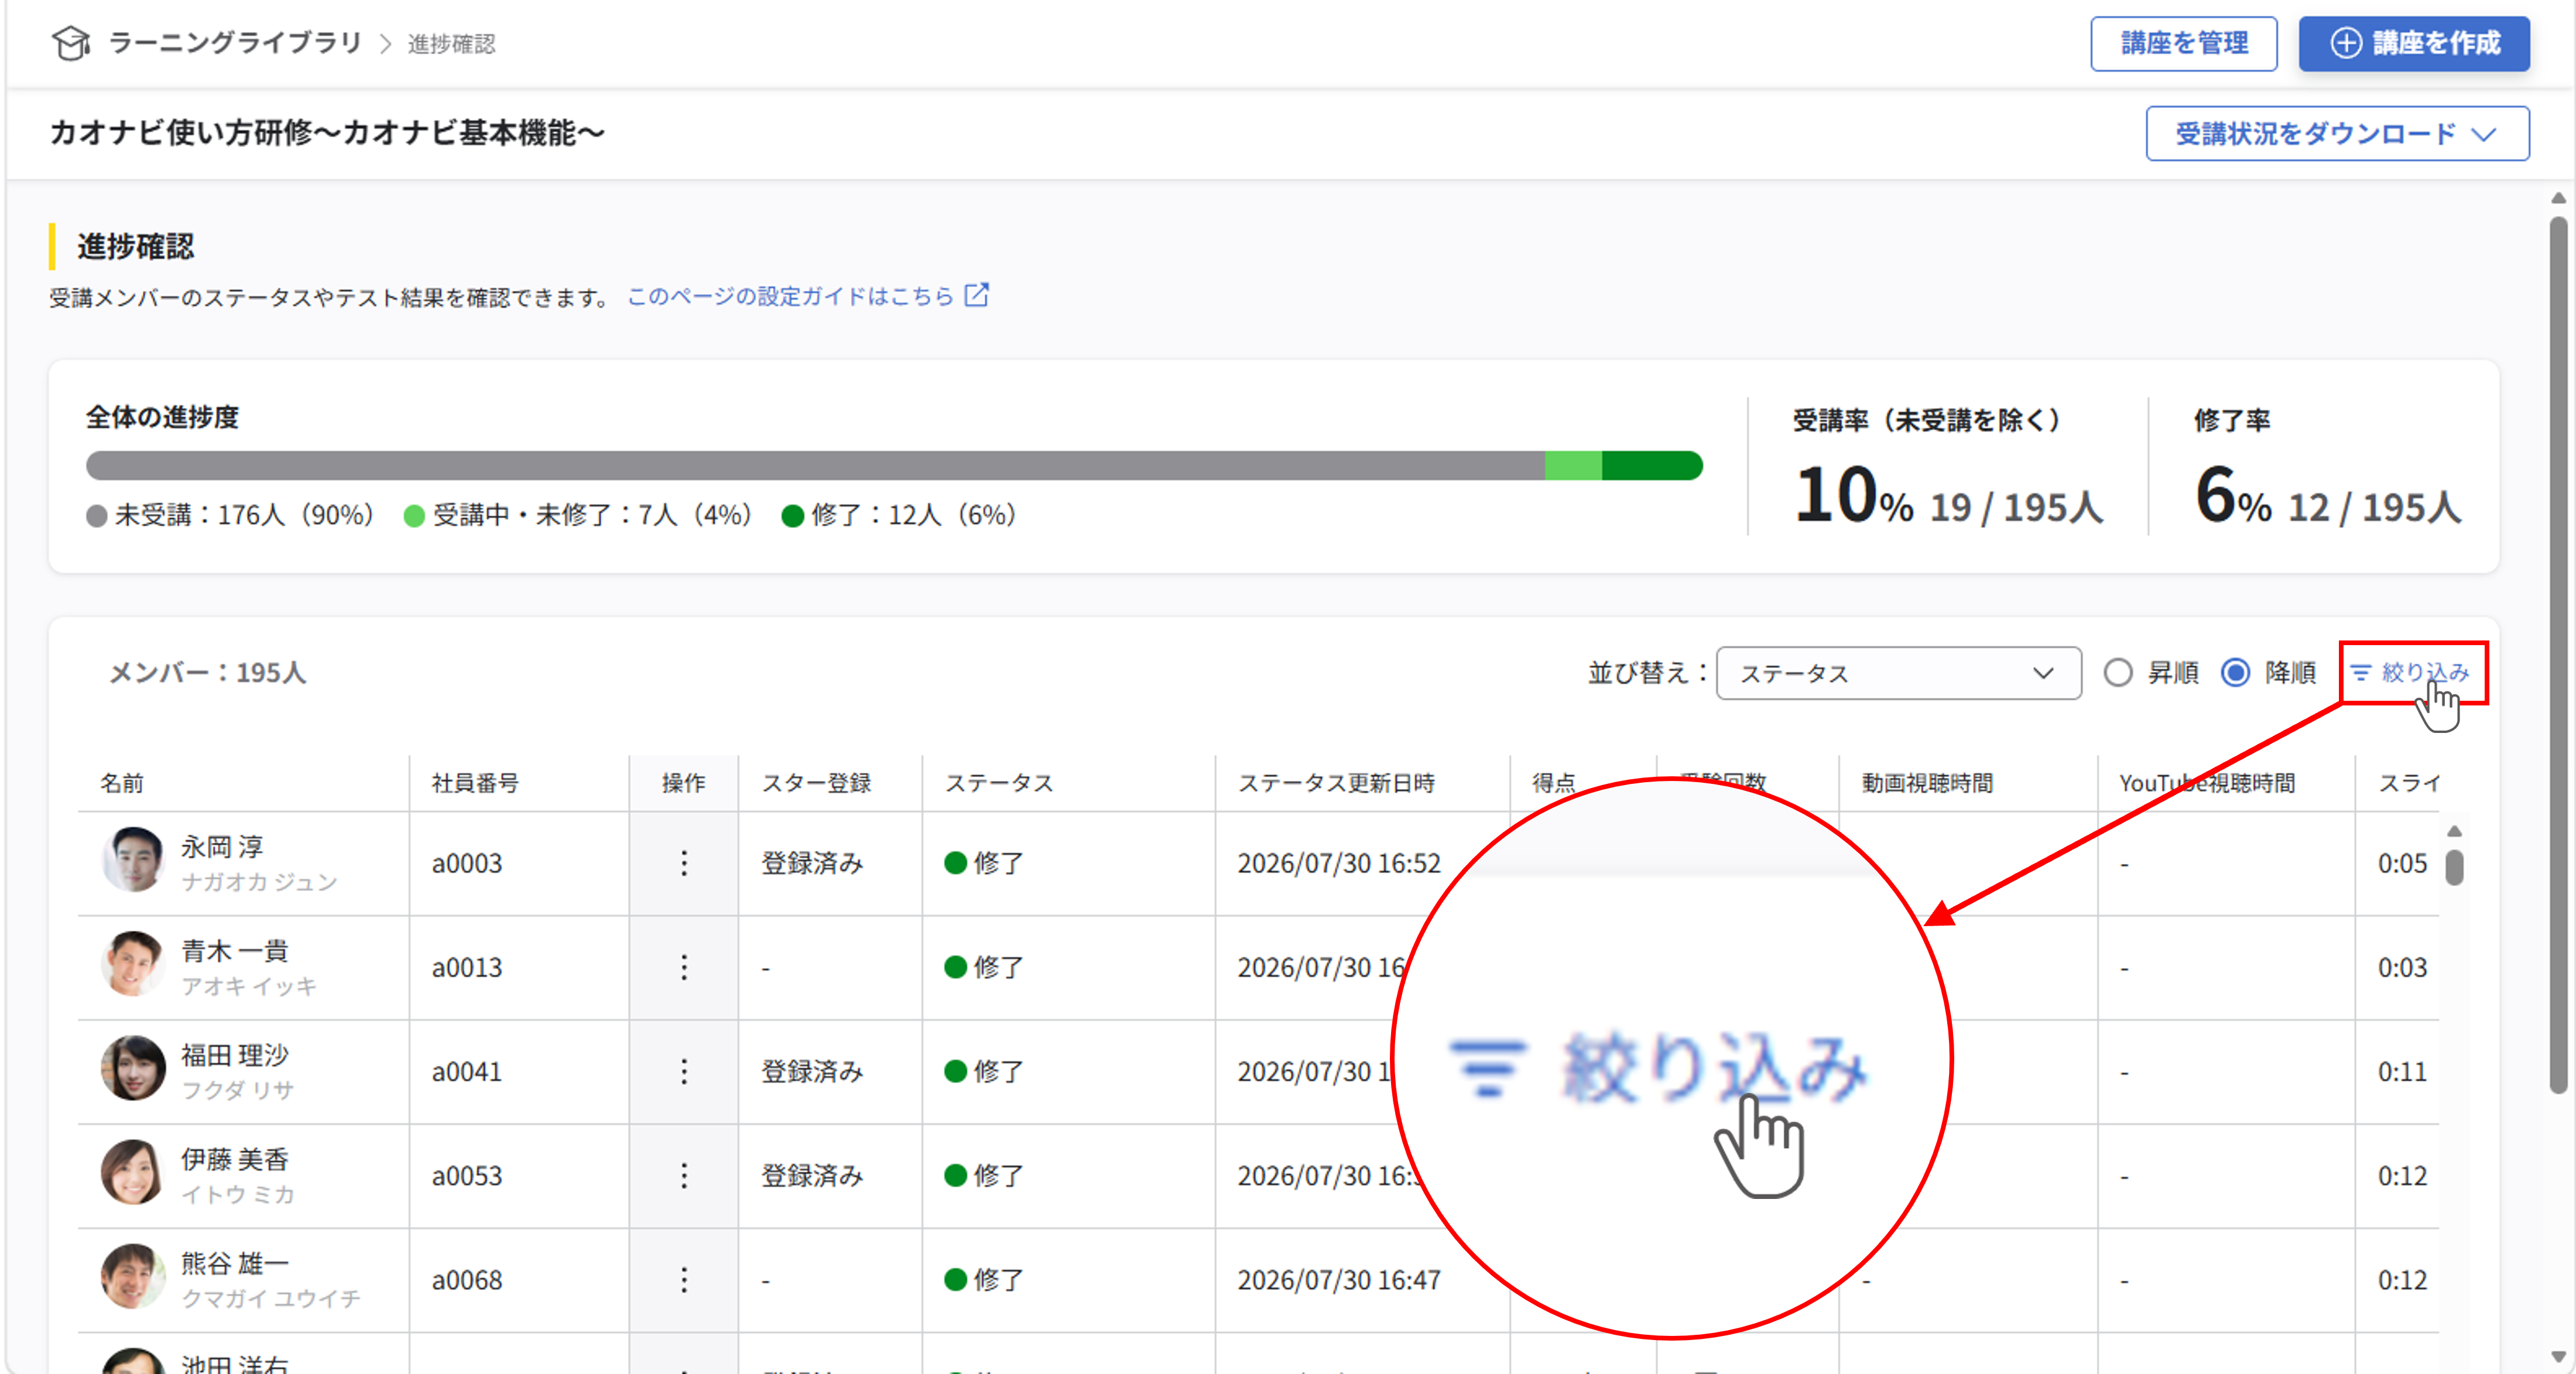Click ステータス column header in table
This screenshot has height=1374, width=2576.
coord(999,783)
